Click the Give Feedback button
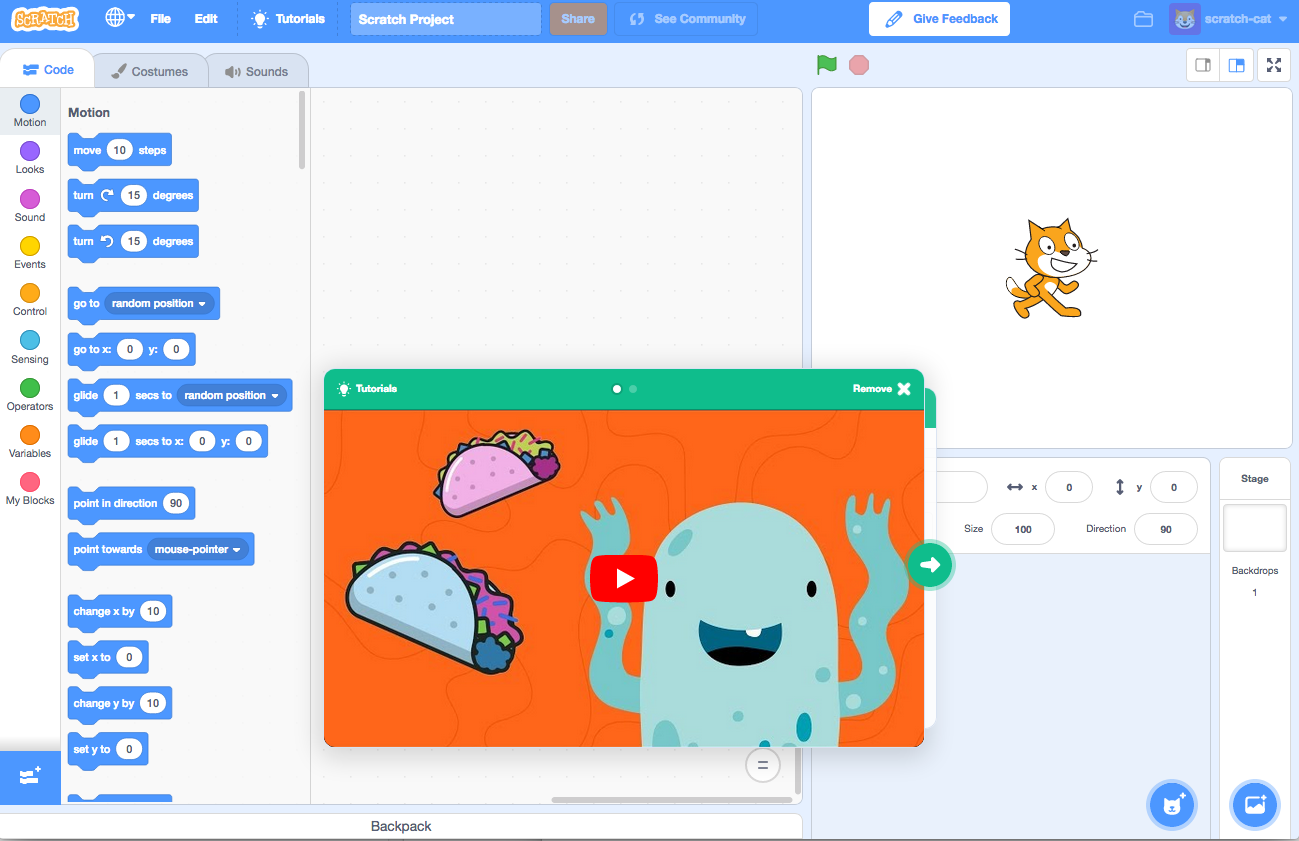1299x841 pixels. (939, 19)
